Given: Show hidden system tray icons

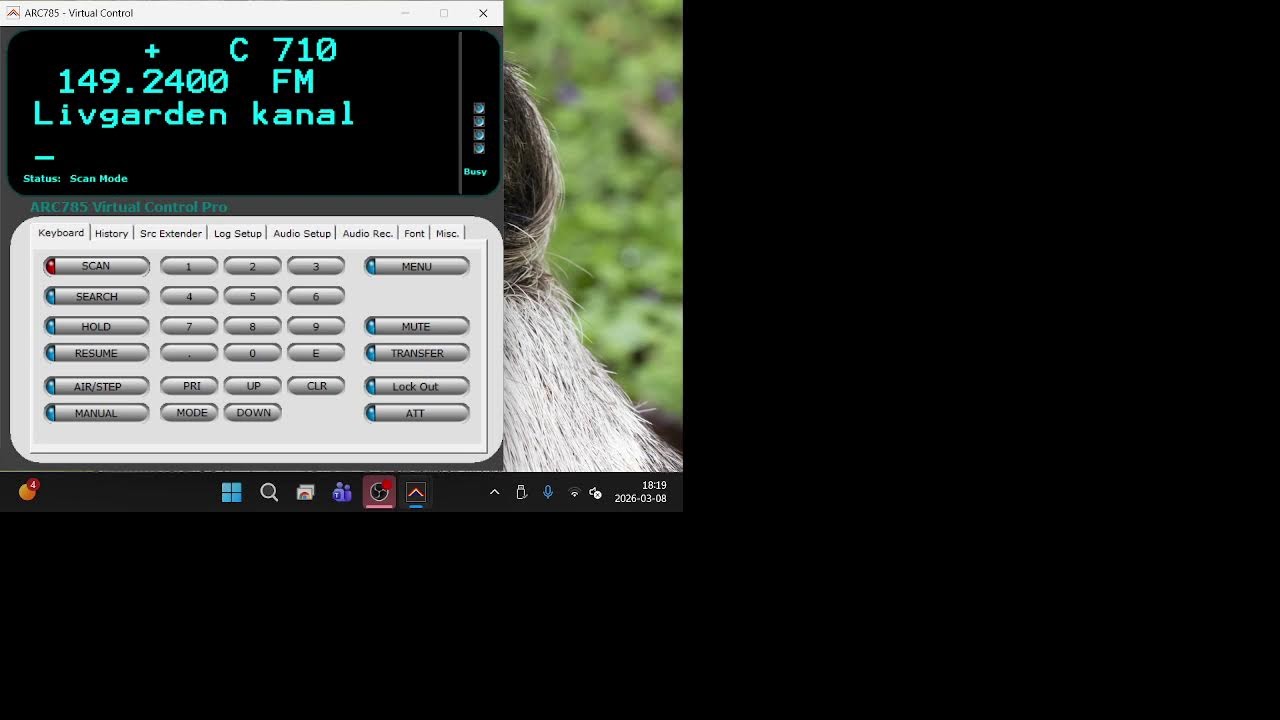Looking at the screenshot, I should (494, 492).
